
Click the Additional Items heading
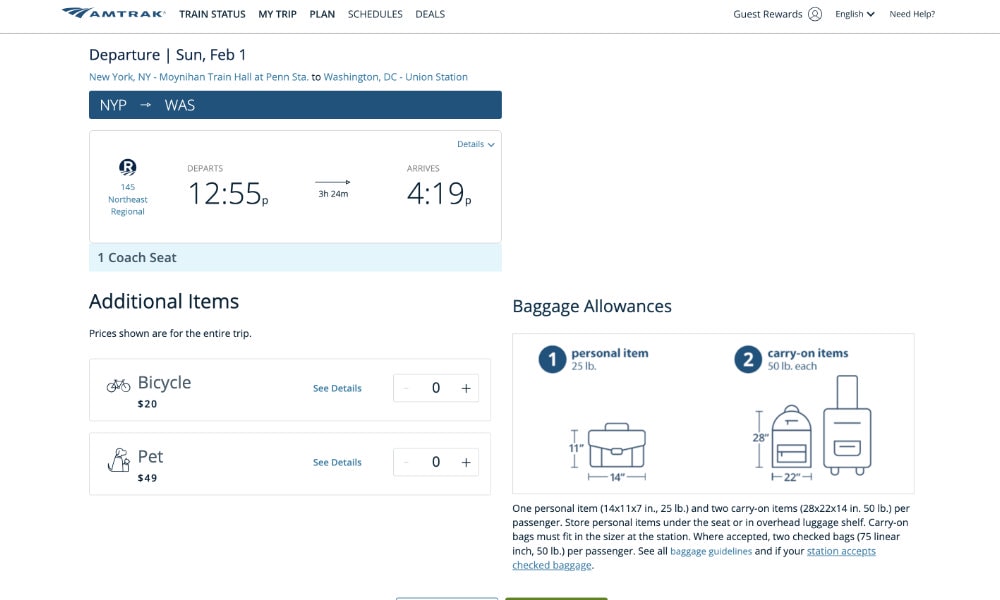pos(164,301)
